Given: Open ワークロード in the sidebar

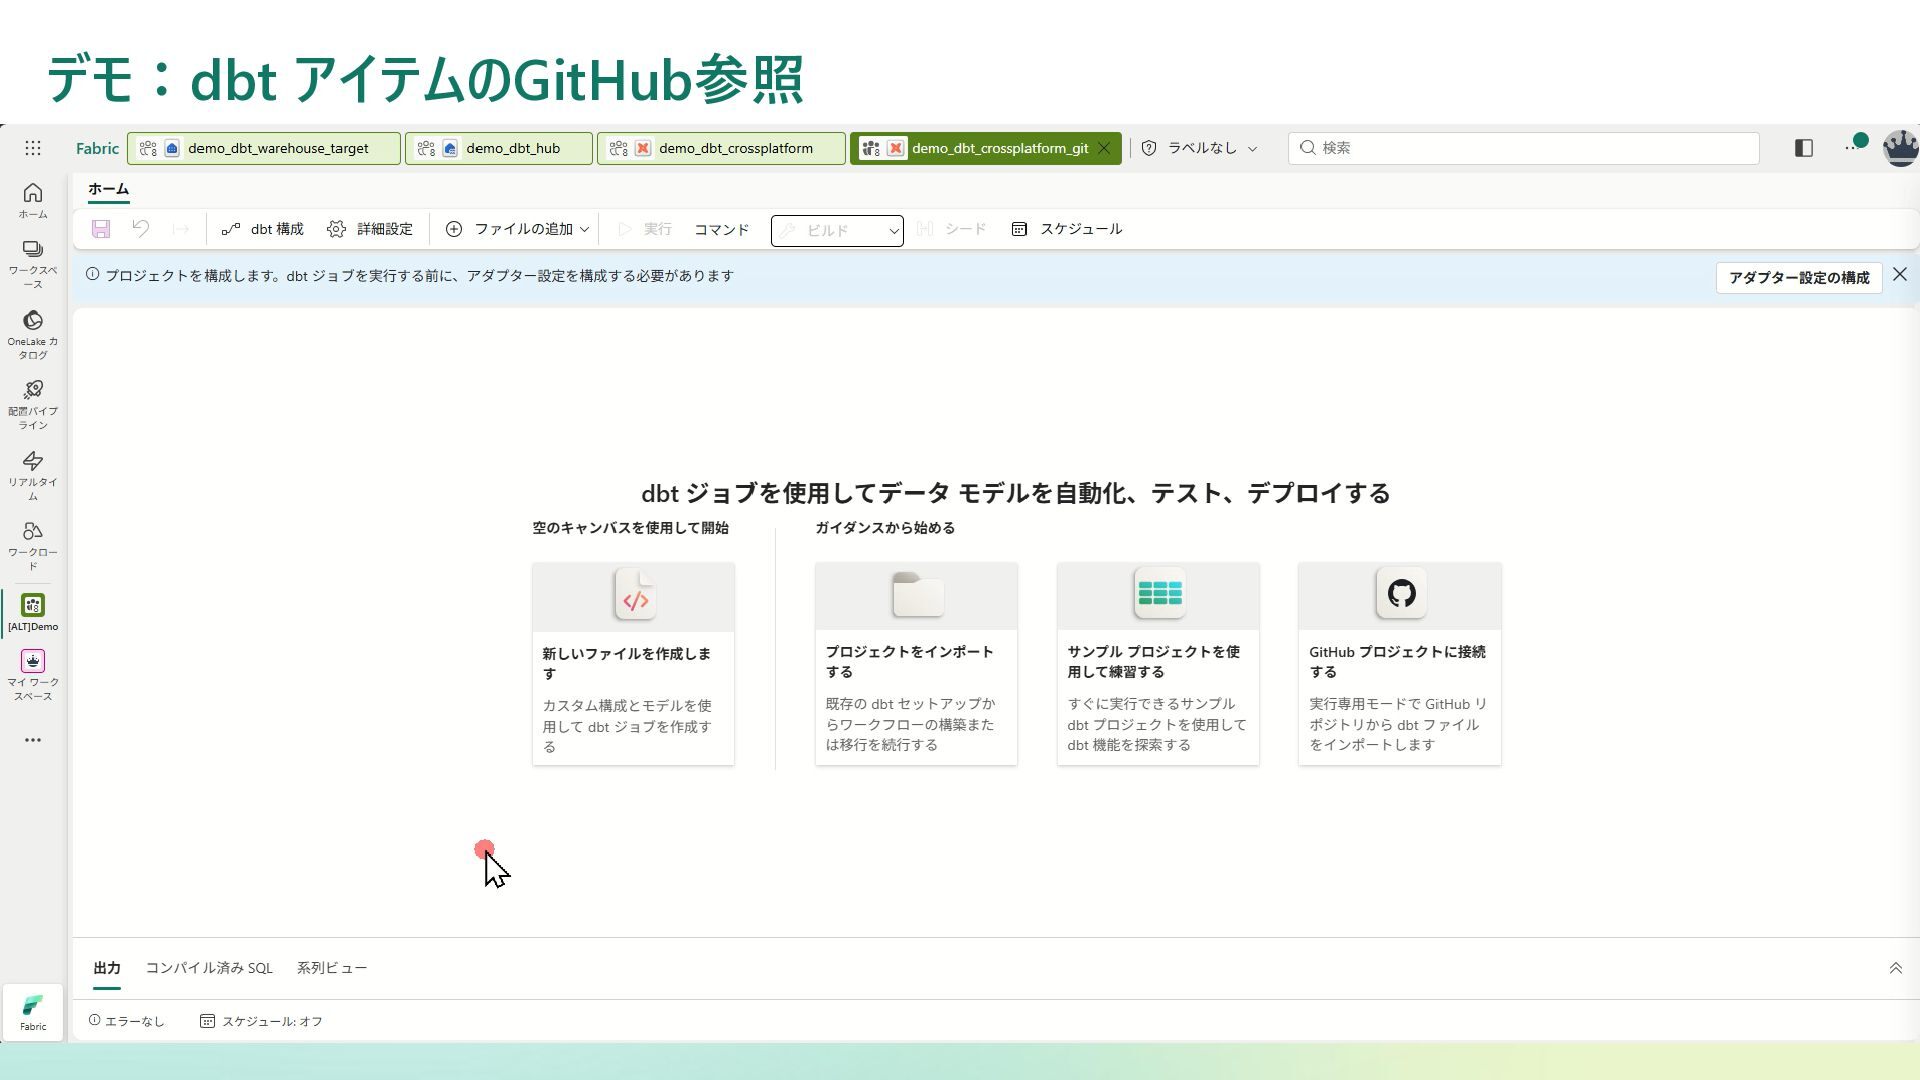Looking at the screenshot, I should [x=33, y=545].
